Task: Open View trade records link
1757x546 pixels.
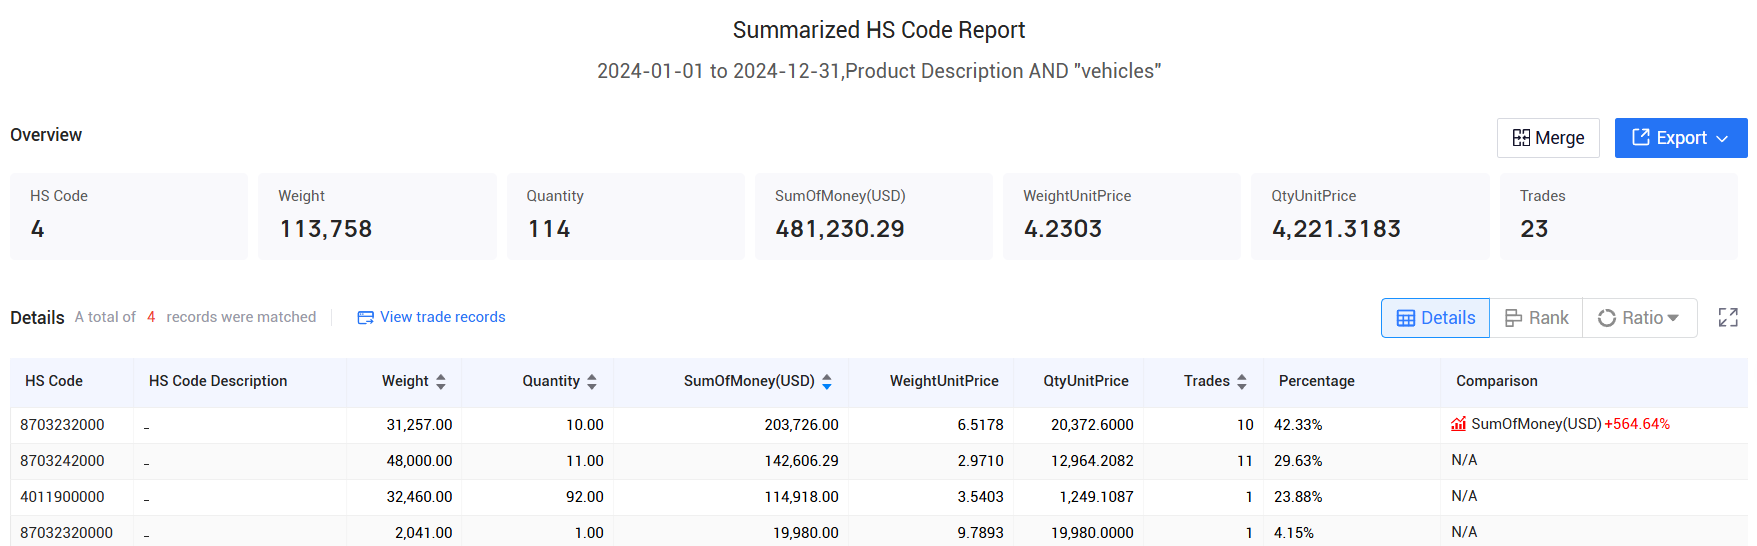Action: click(x=442, y=317)
